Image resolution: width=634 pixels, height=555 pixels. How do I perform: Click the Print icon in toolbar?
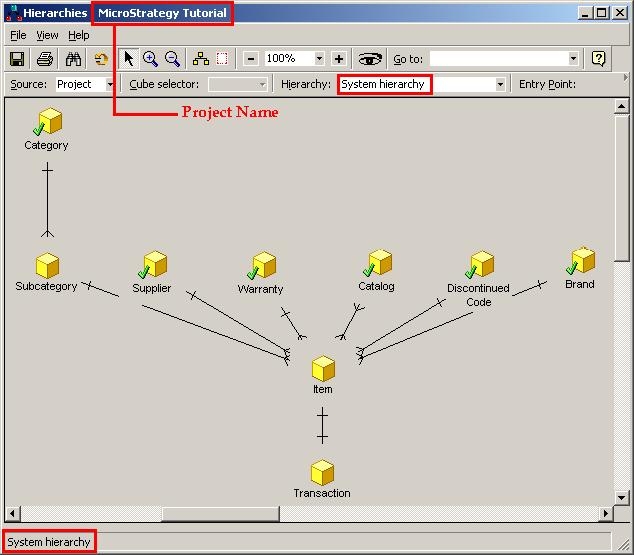44,59
